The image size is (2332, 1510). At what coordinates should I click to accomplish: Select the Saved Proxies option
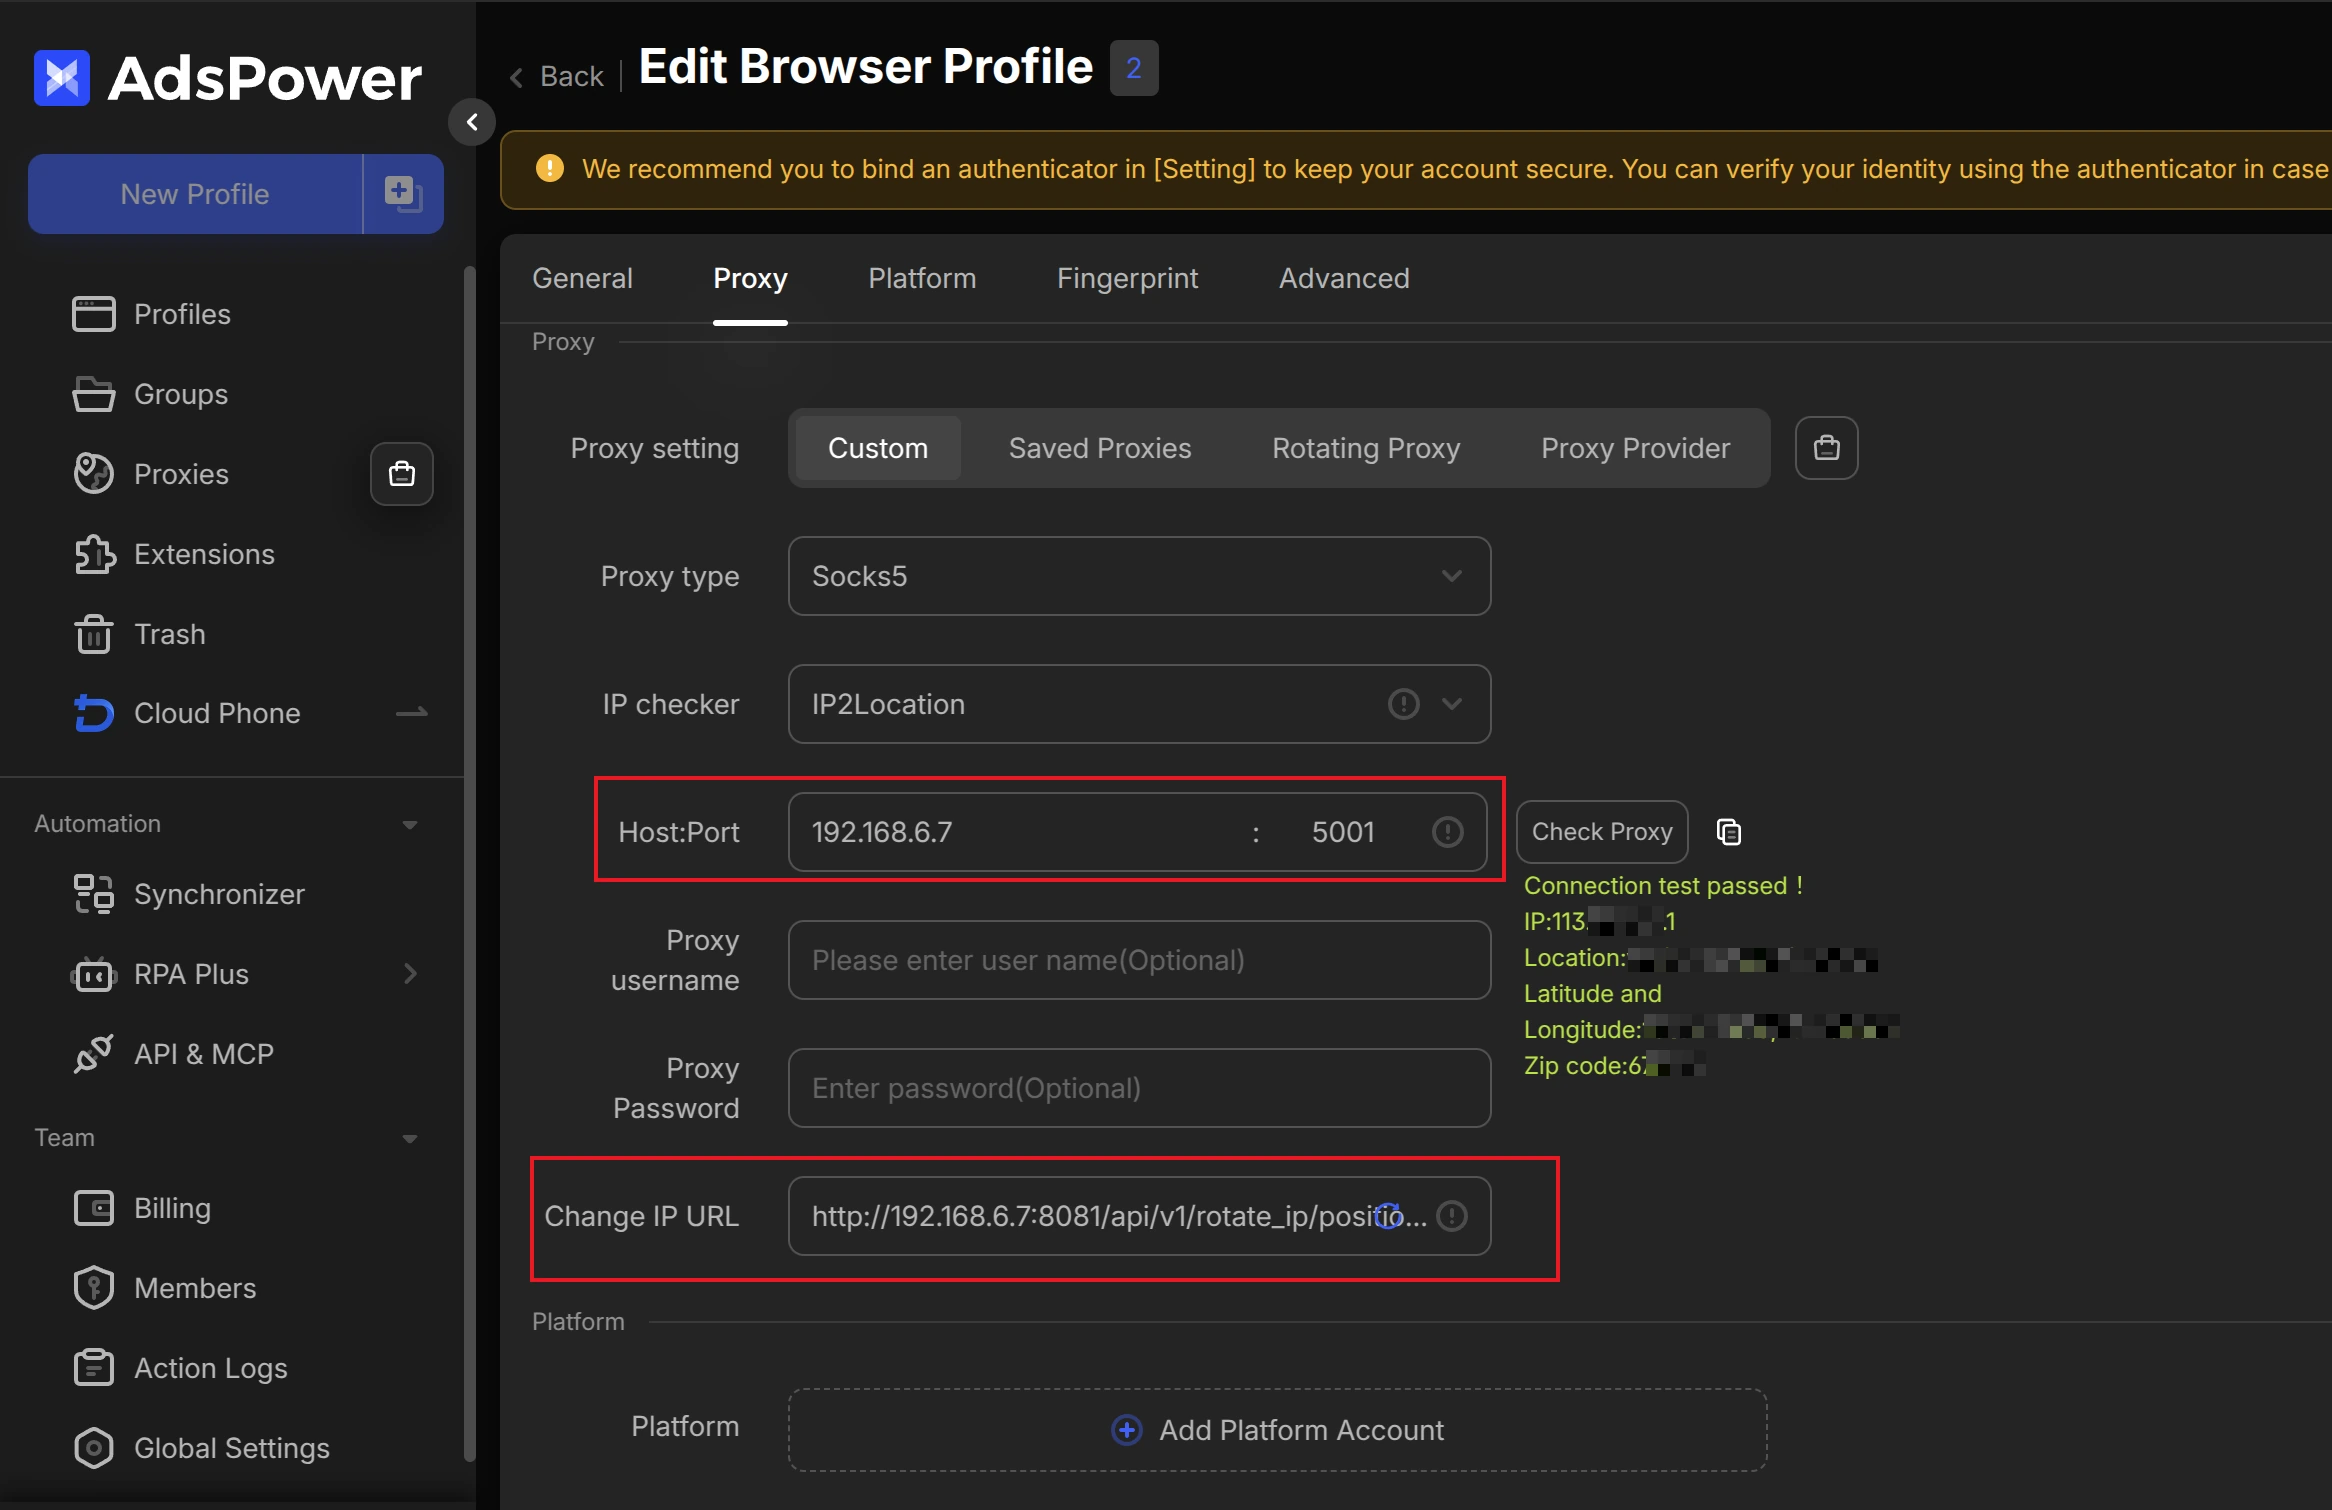pyautogui.click(x=1100, y=448)
